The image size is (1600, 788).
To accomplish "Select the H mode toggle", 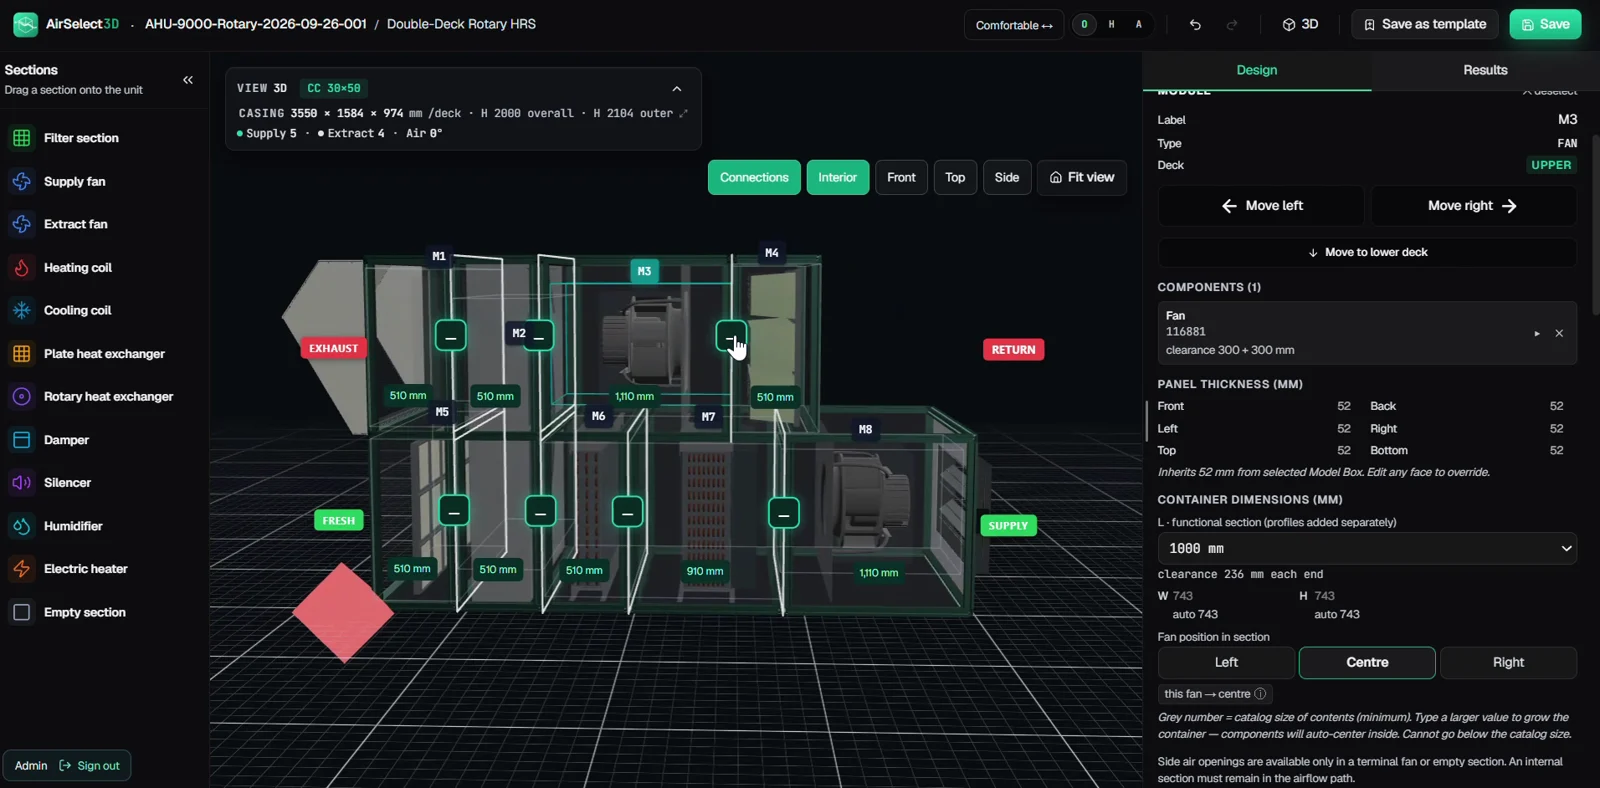I will [x=1111, y=25].
